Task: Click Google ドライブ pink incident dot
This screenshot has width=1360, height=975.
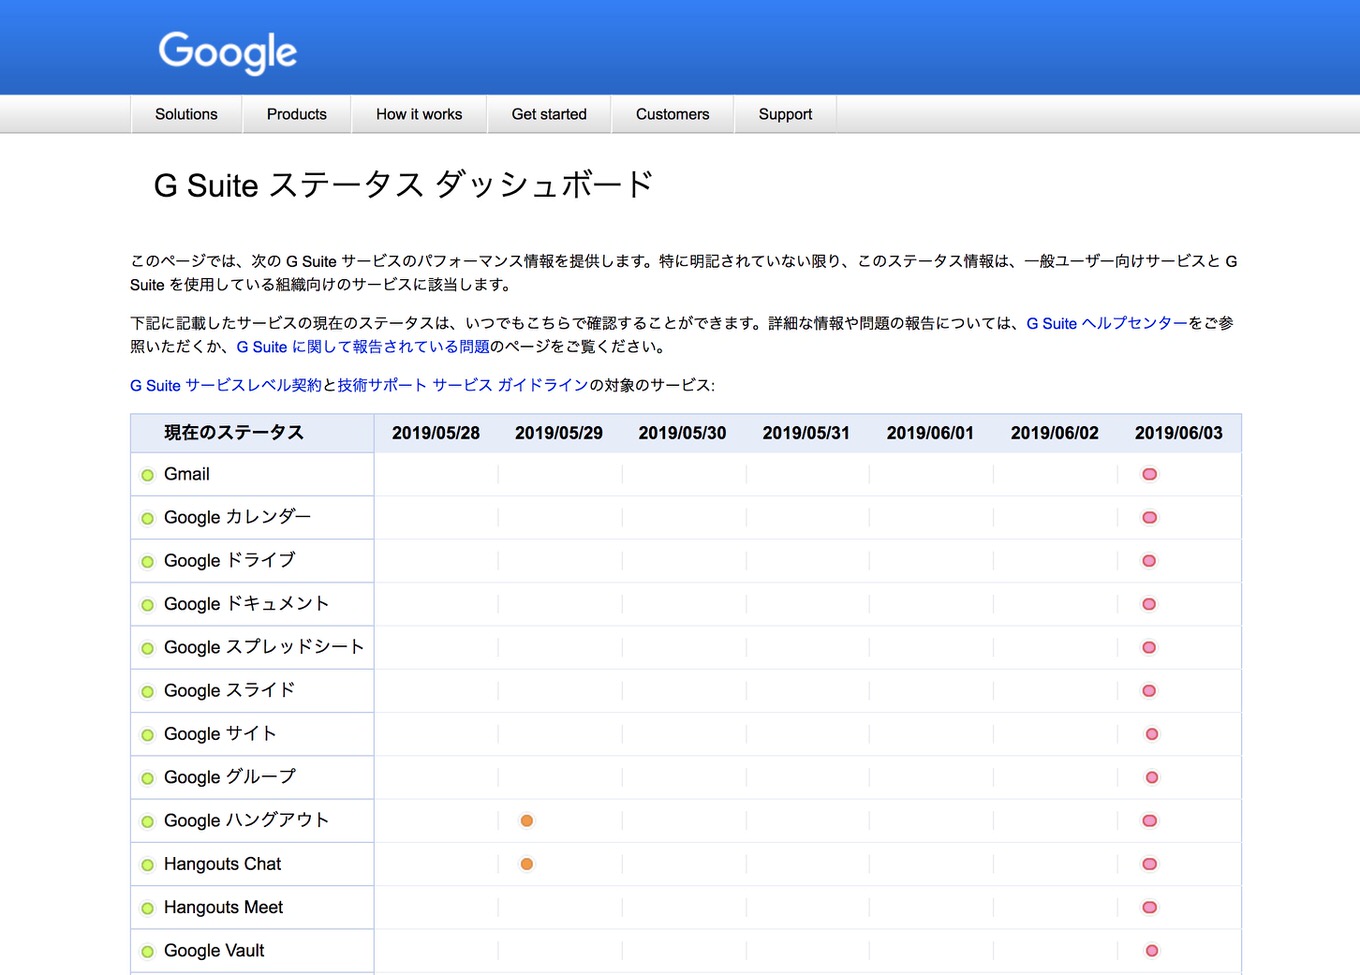Action: tap(1149, 561)
